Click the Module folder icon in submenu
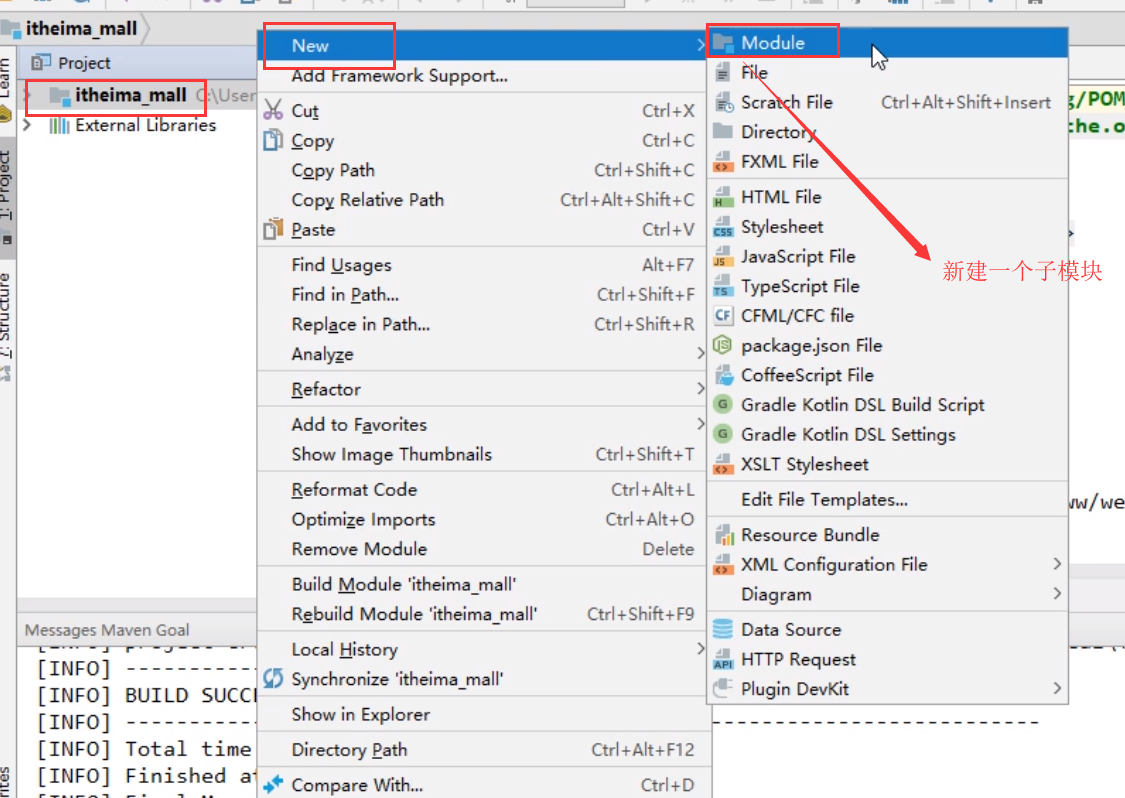The image size is (1125, 798). (722, 42)
